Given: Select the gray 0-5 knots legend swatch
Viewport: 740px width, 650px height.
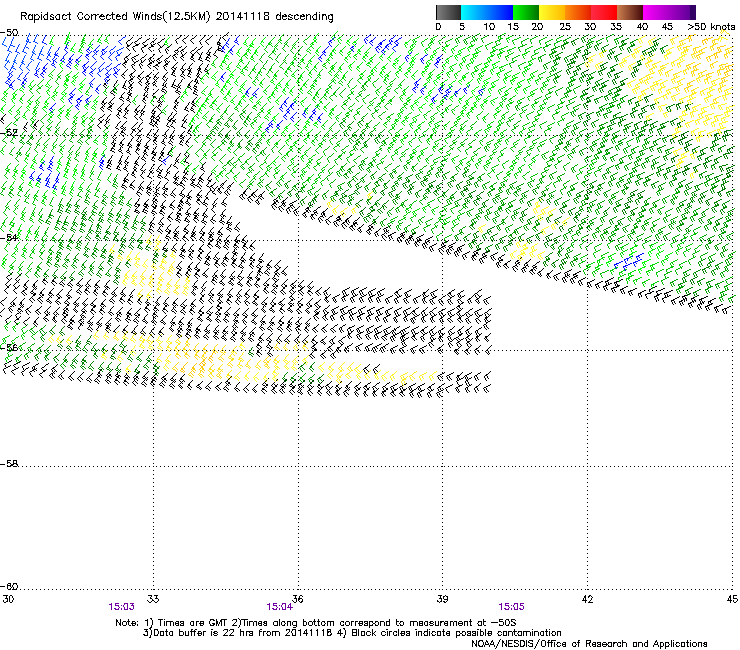Looking at the screenshot, I should point(448,12).
